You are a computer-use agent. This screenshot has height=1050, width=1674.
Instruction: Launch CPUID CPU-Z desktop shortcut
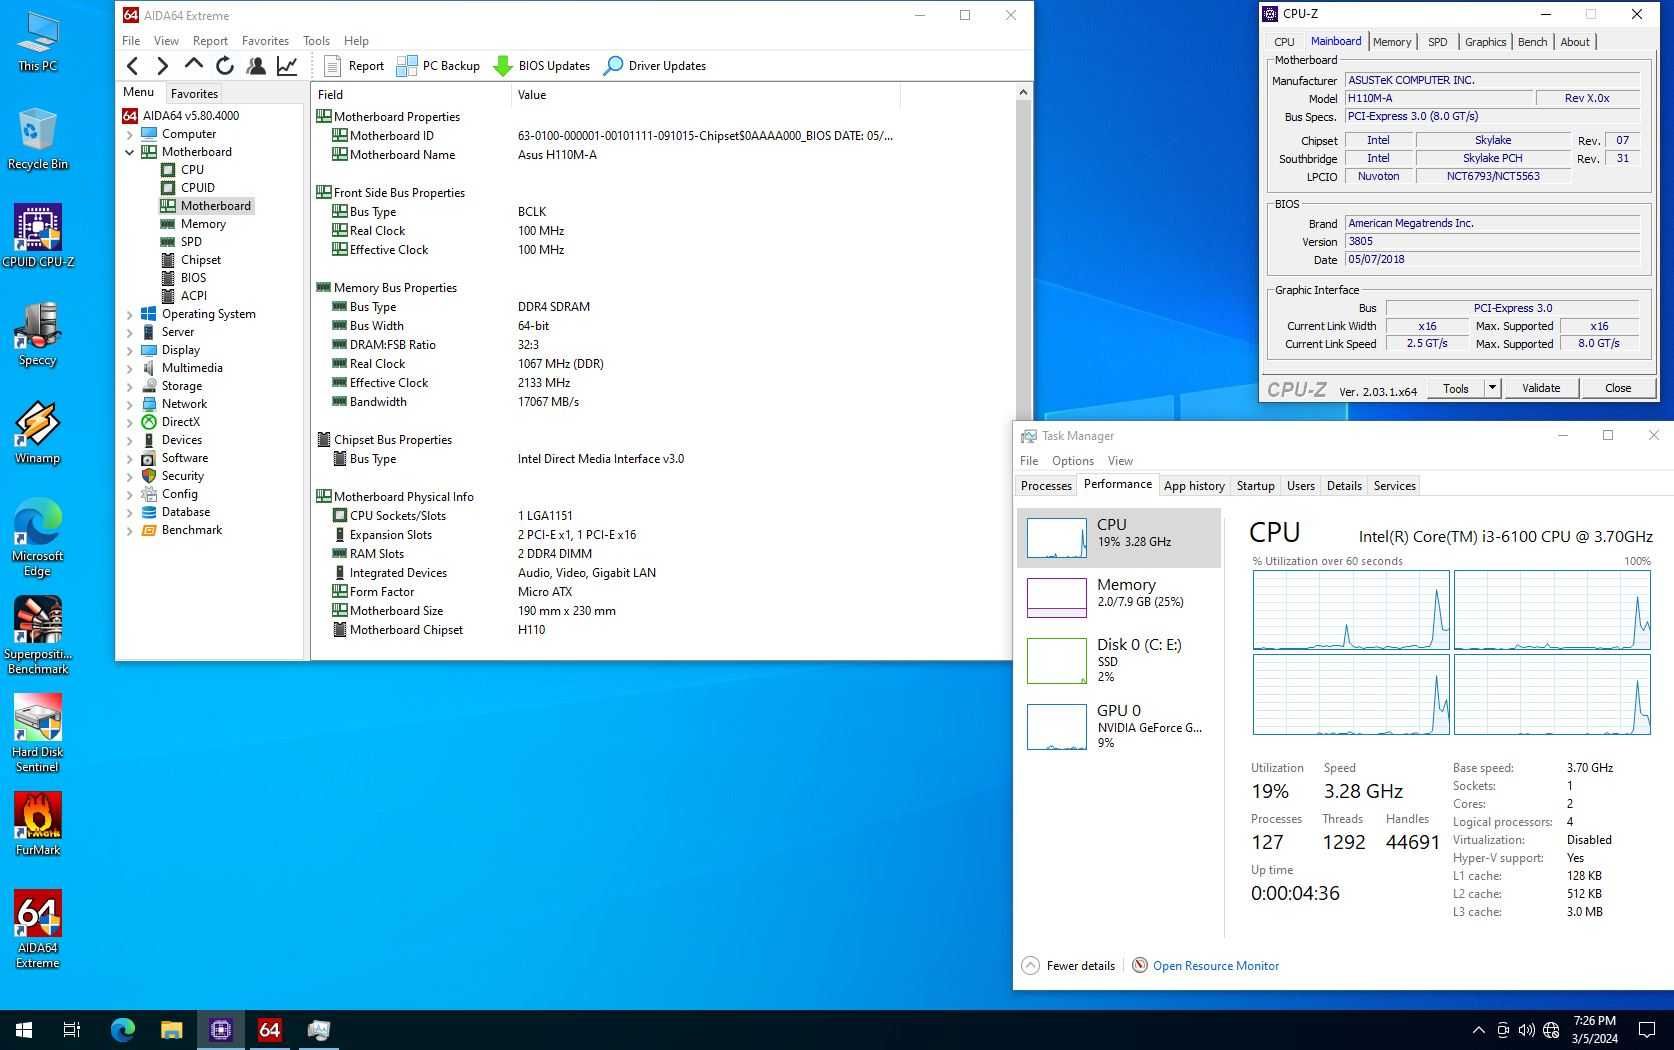pos(38,237)
